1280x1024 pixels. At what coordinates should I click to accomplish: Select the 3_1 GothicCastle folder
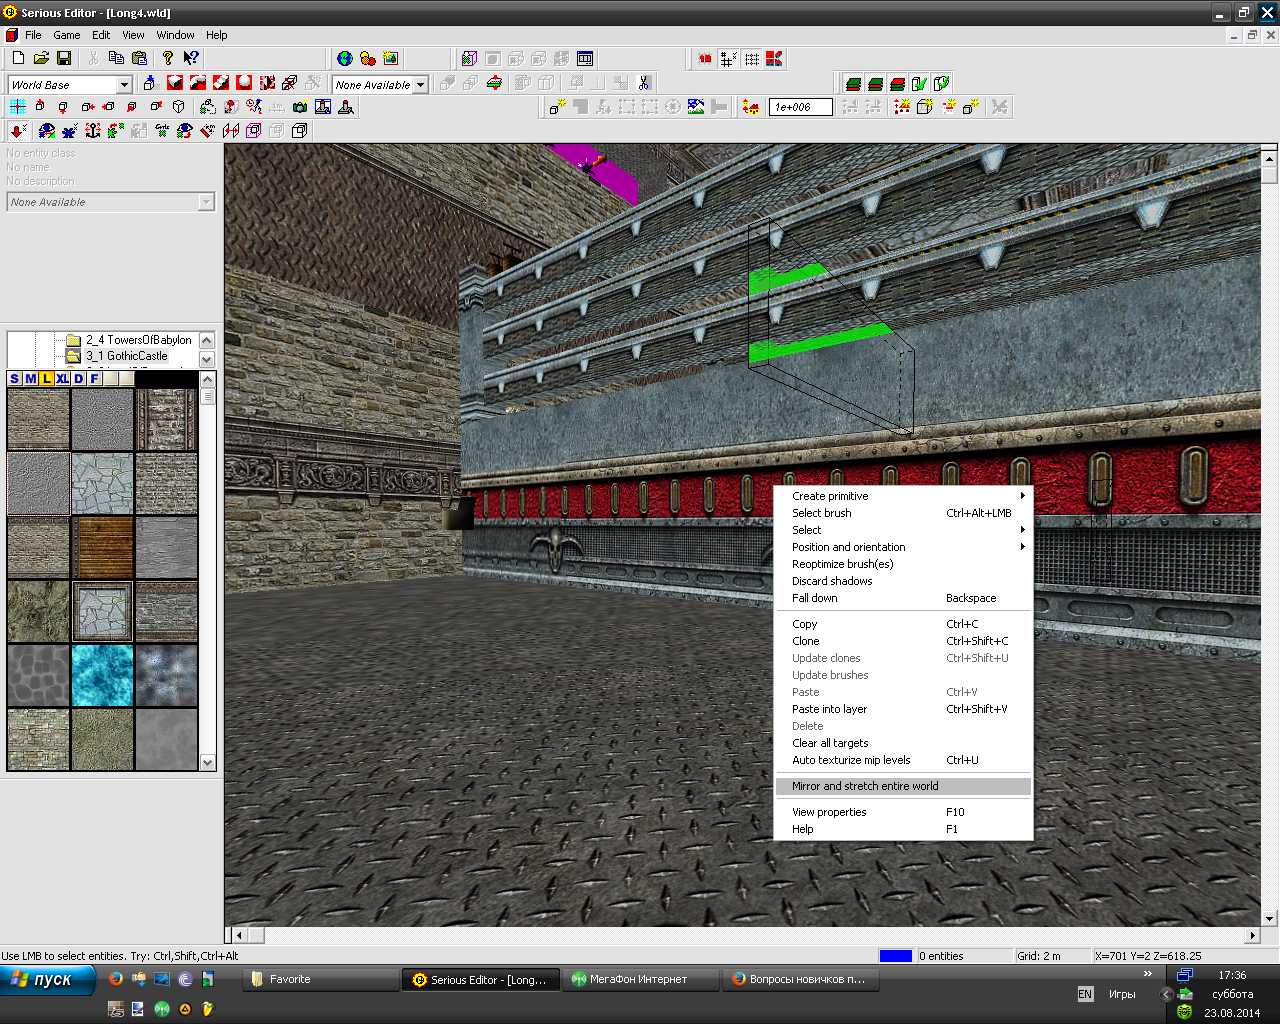tap(126, 356)
